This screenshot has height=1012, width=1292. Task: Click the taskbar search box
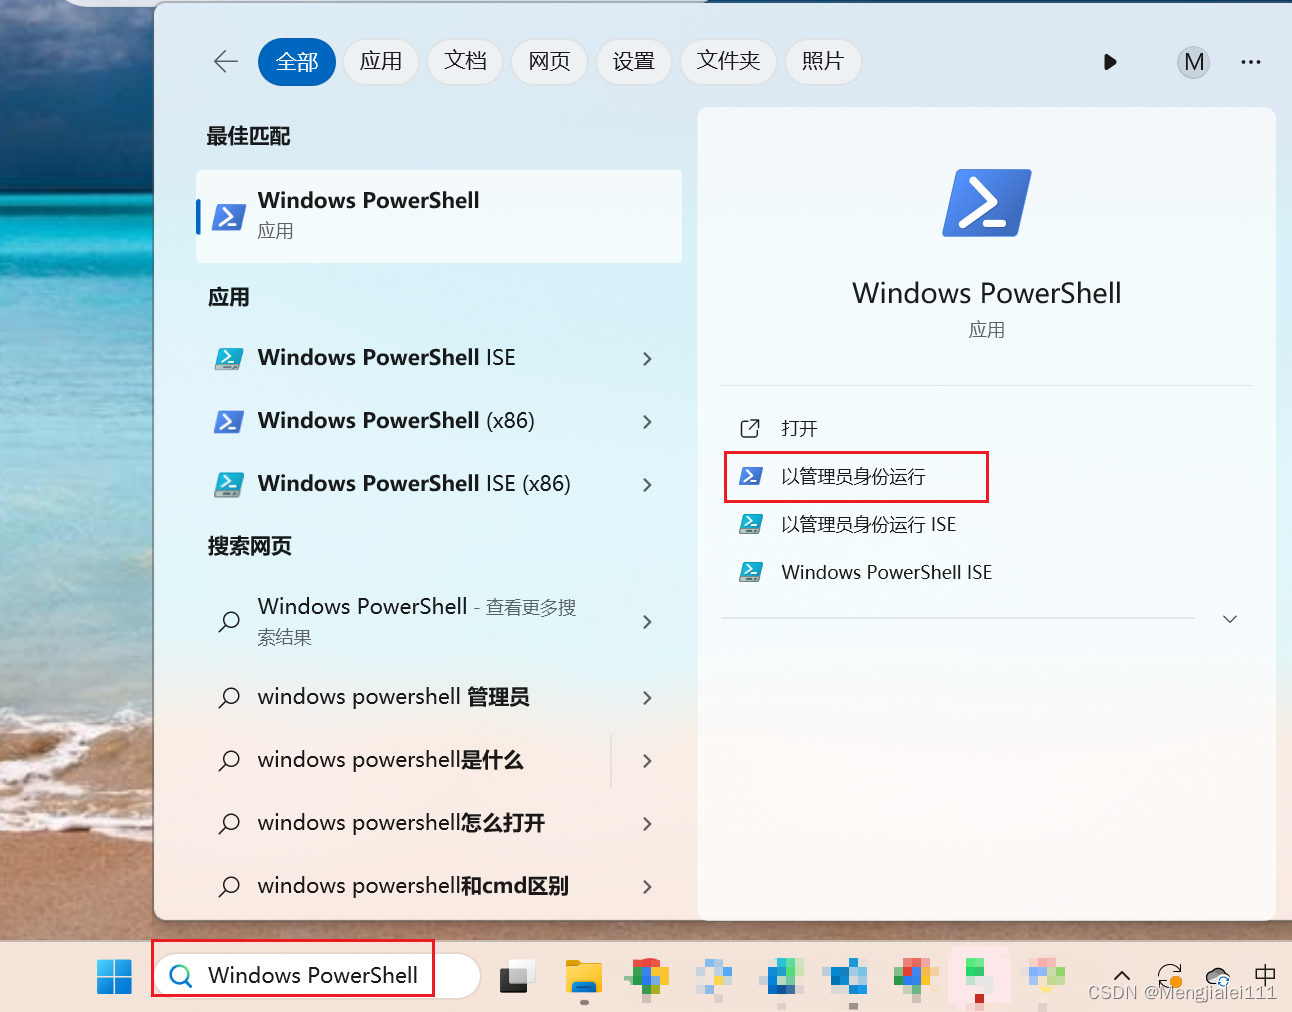coord(316,975)
